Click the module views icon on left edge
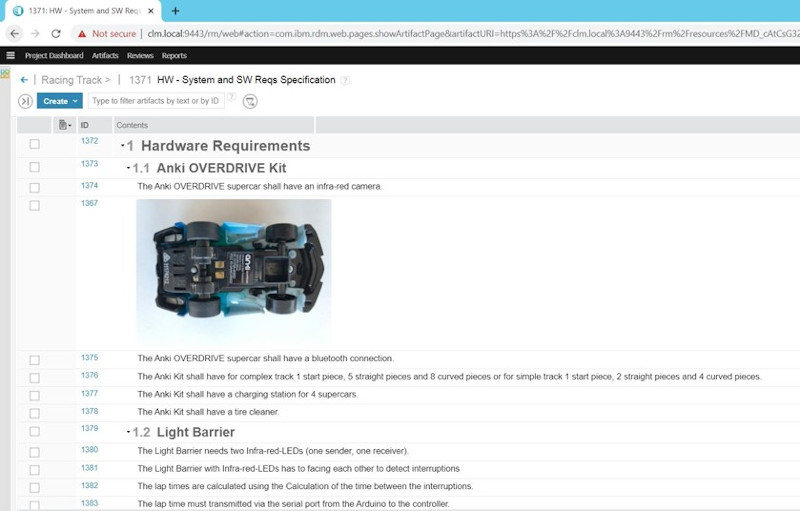Viewport: 800px width, 511px height. (5, 76)
